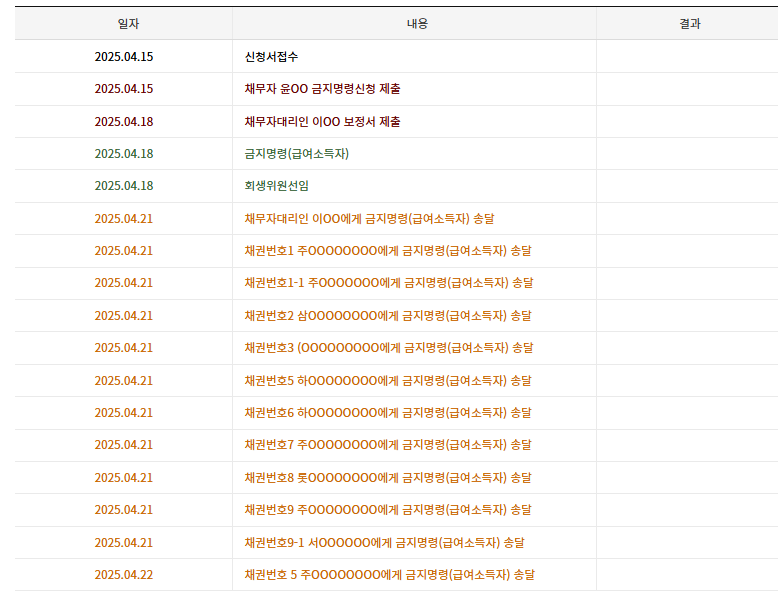Screen dimensions: 784x606
Task: Select 채무자대리인 이OO 보정서 제출 row text
Action: 322,122
